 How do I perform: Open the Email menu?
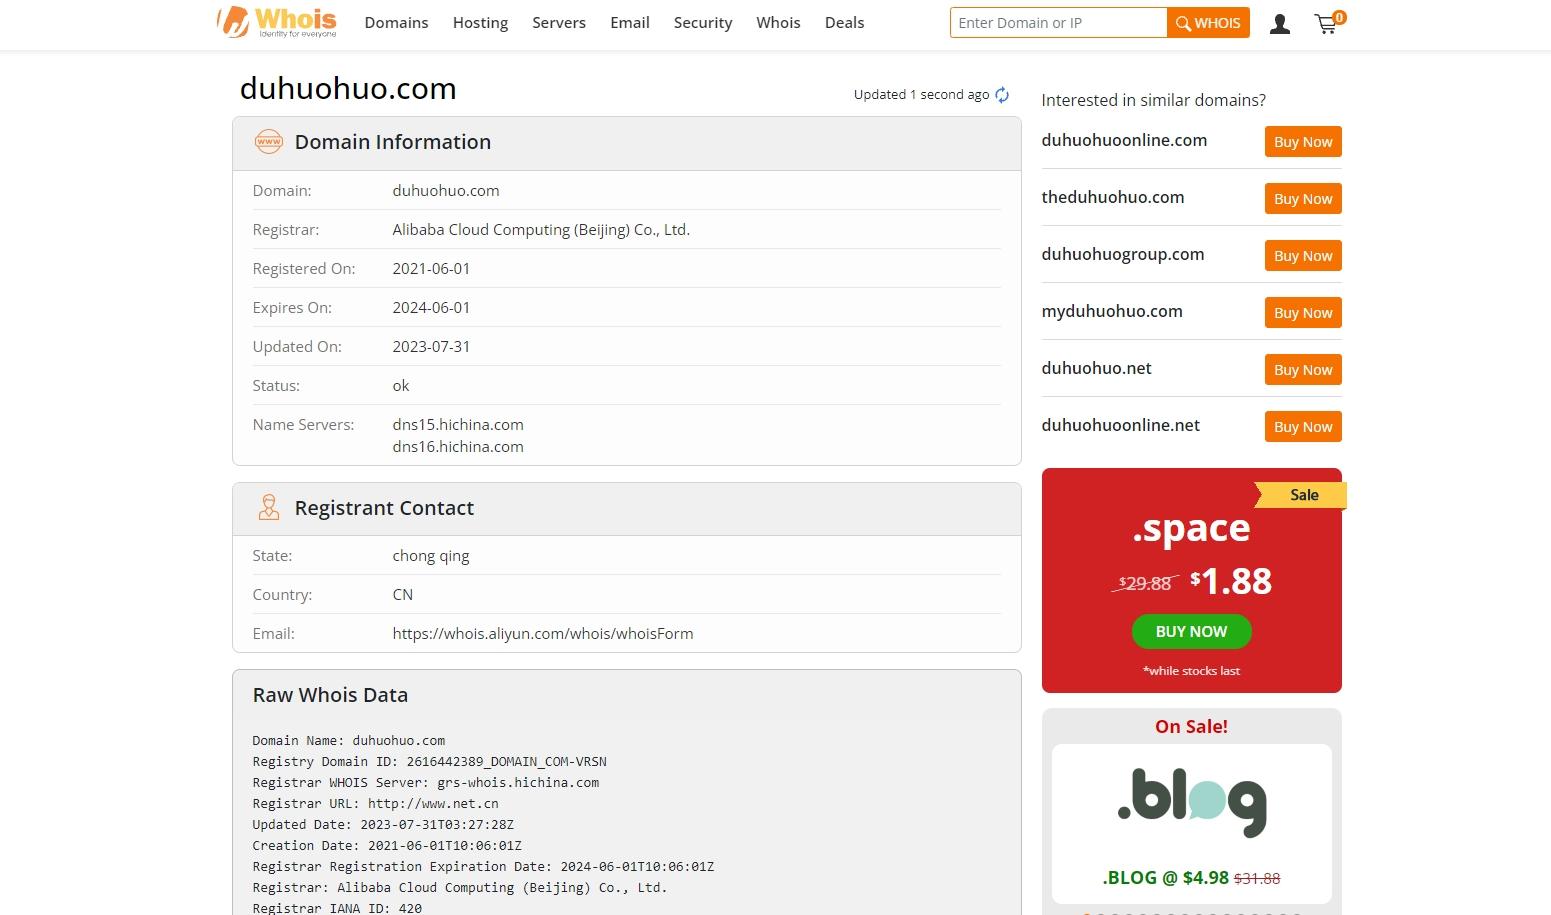click(630, 23)
